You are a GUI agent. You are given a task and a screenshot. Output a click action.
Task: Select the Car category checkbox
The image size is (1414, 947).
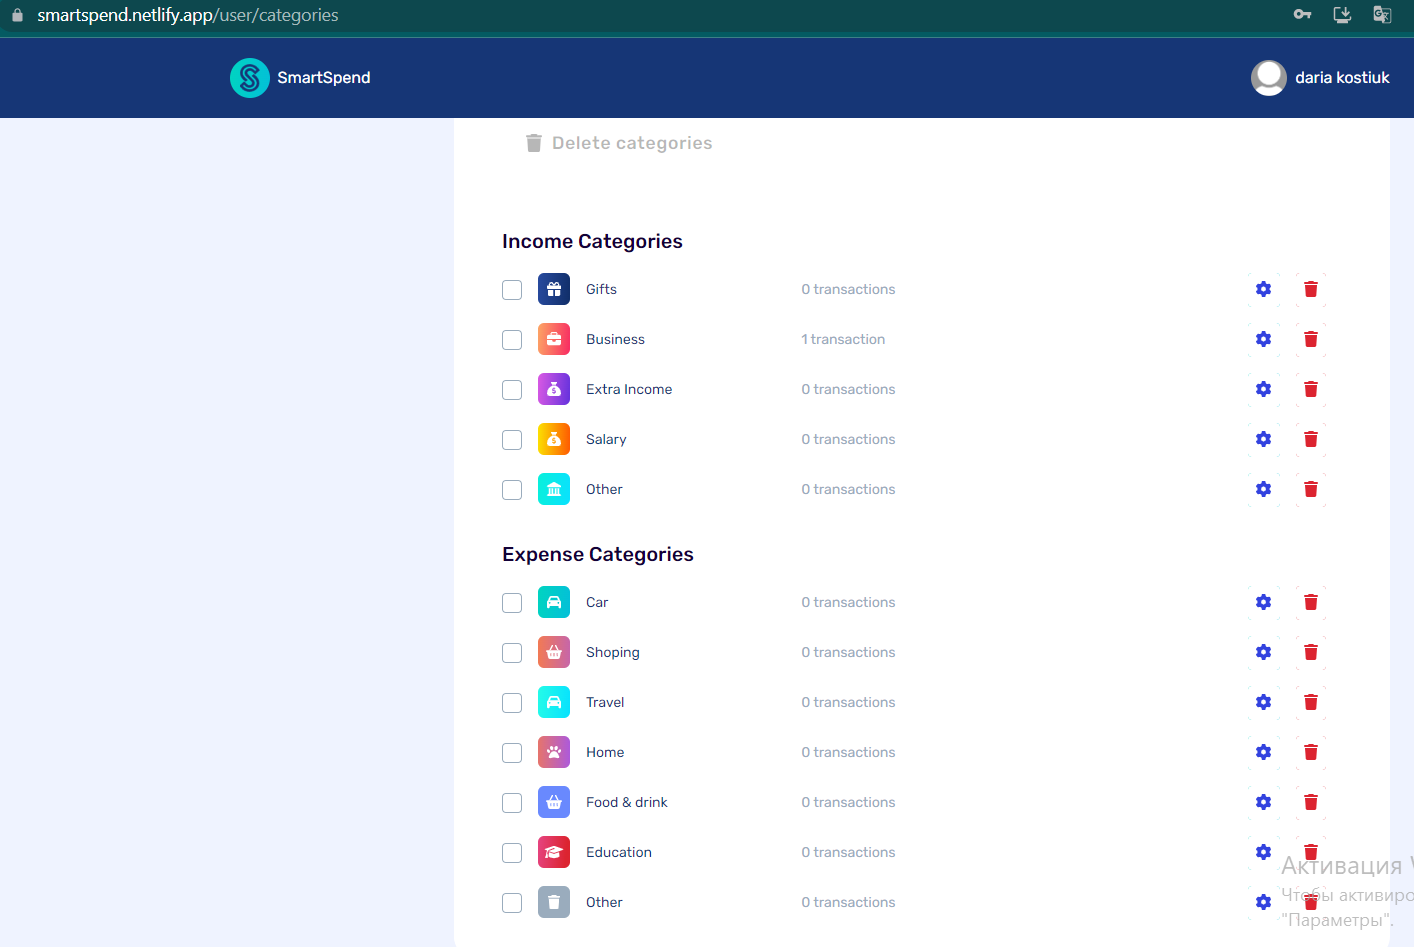(x=511, y=602)
